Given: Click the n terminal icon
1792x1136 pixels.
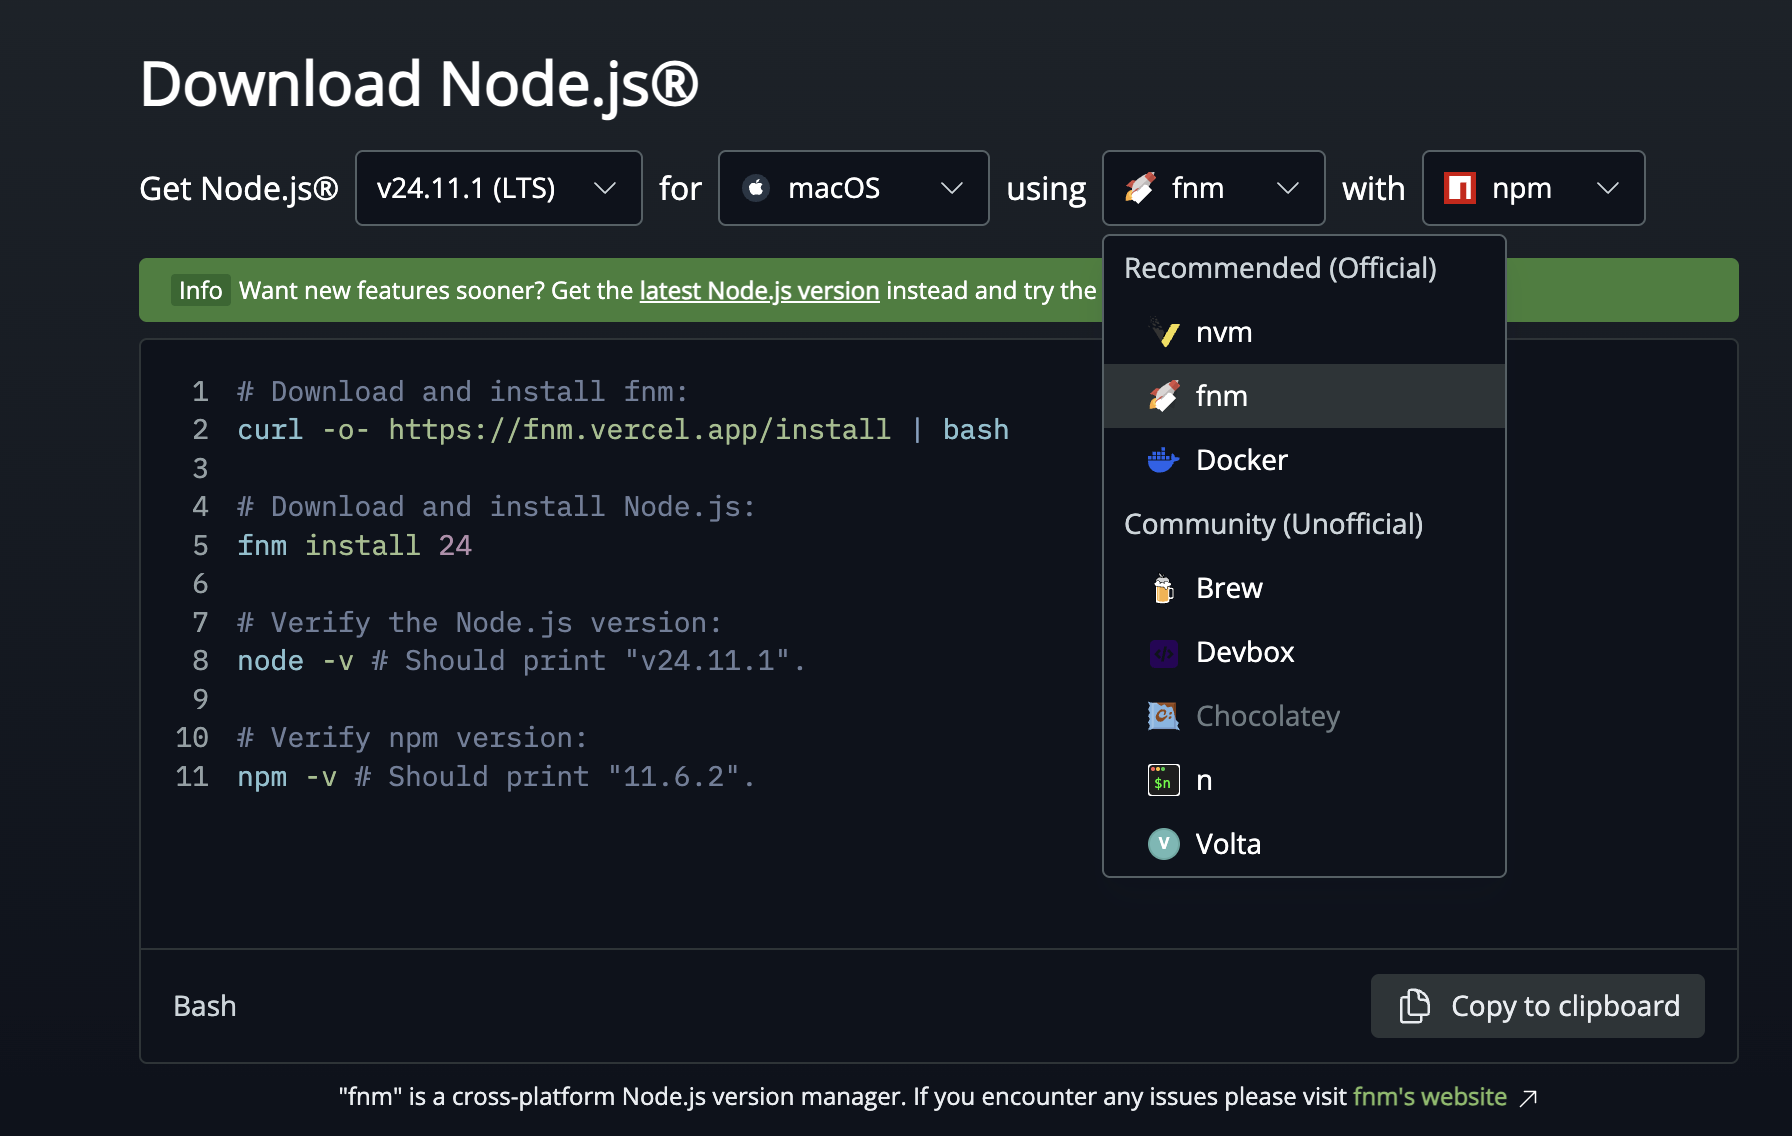Looking at the screenshot, I should 1164,780.
